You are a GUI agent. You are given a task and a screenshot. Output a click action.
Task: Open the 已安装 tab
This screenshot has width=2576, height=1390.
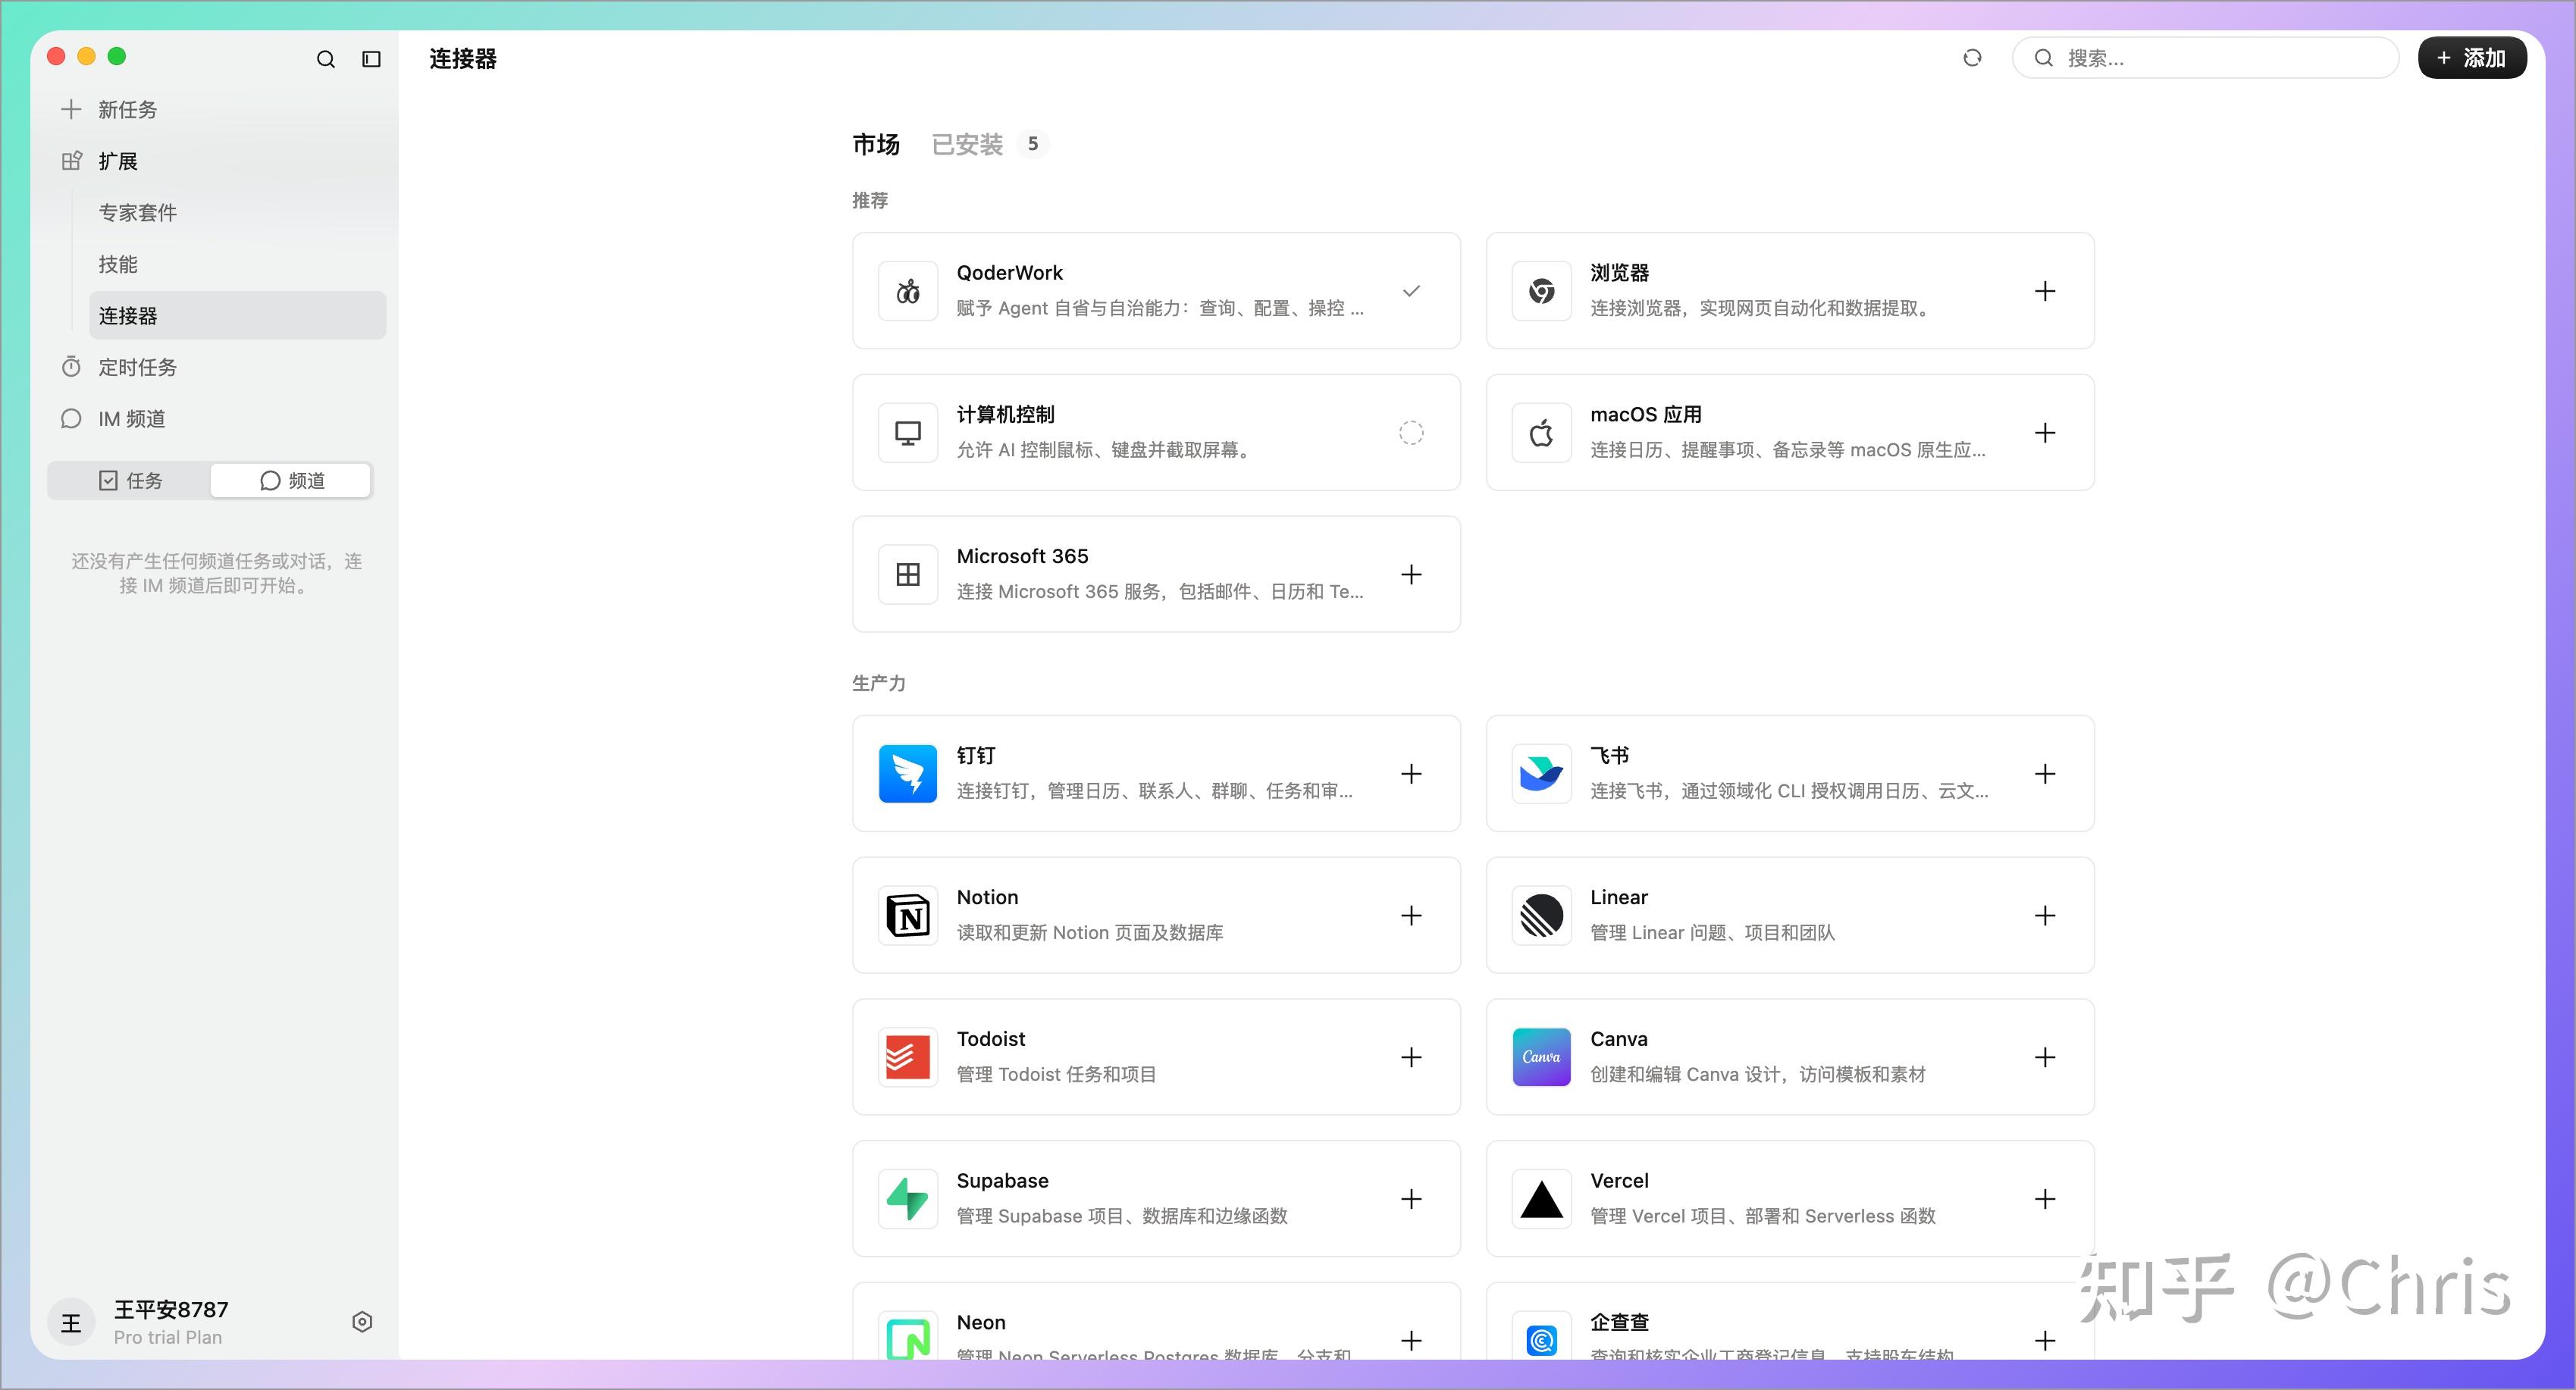pyautogui.click(x=967, y=144)
